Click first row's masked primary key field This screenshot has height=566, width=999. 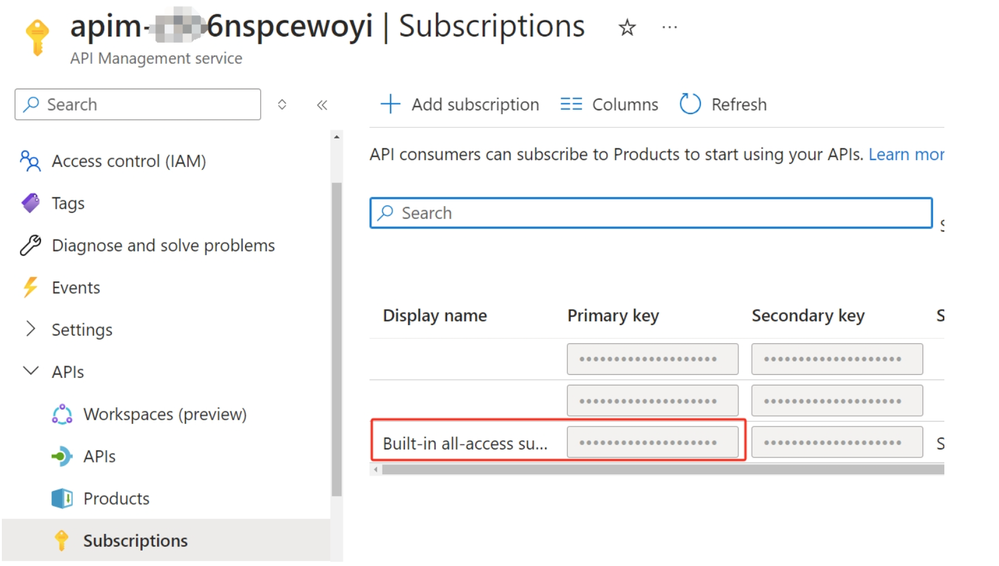tap(652, 359)
